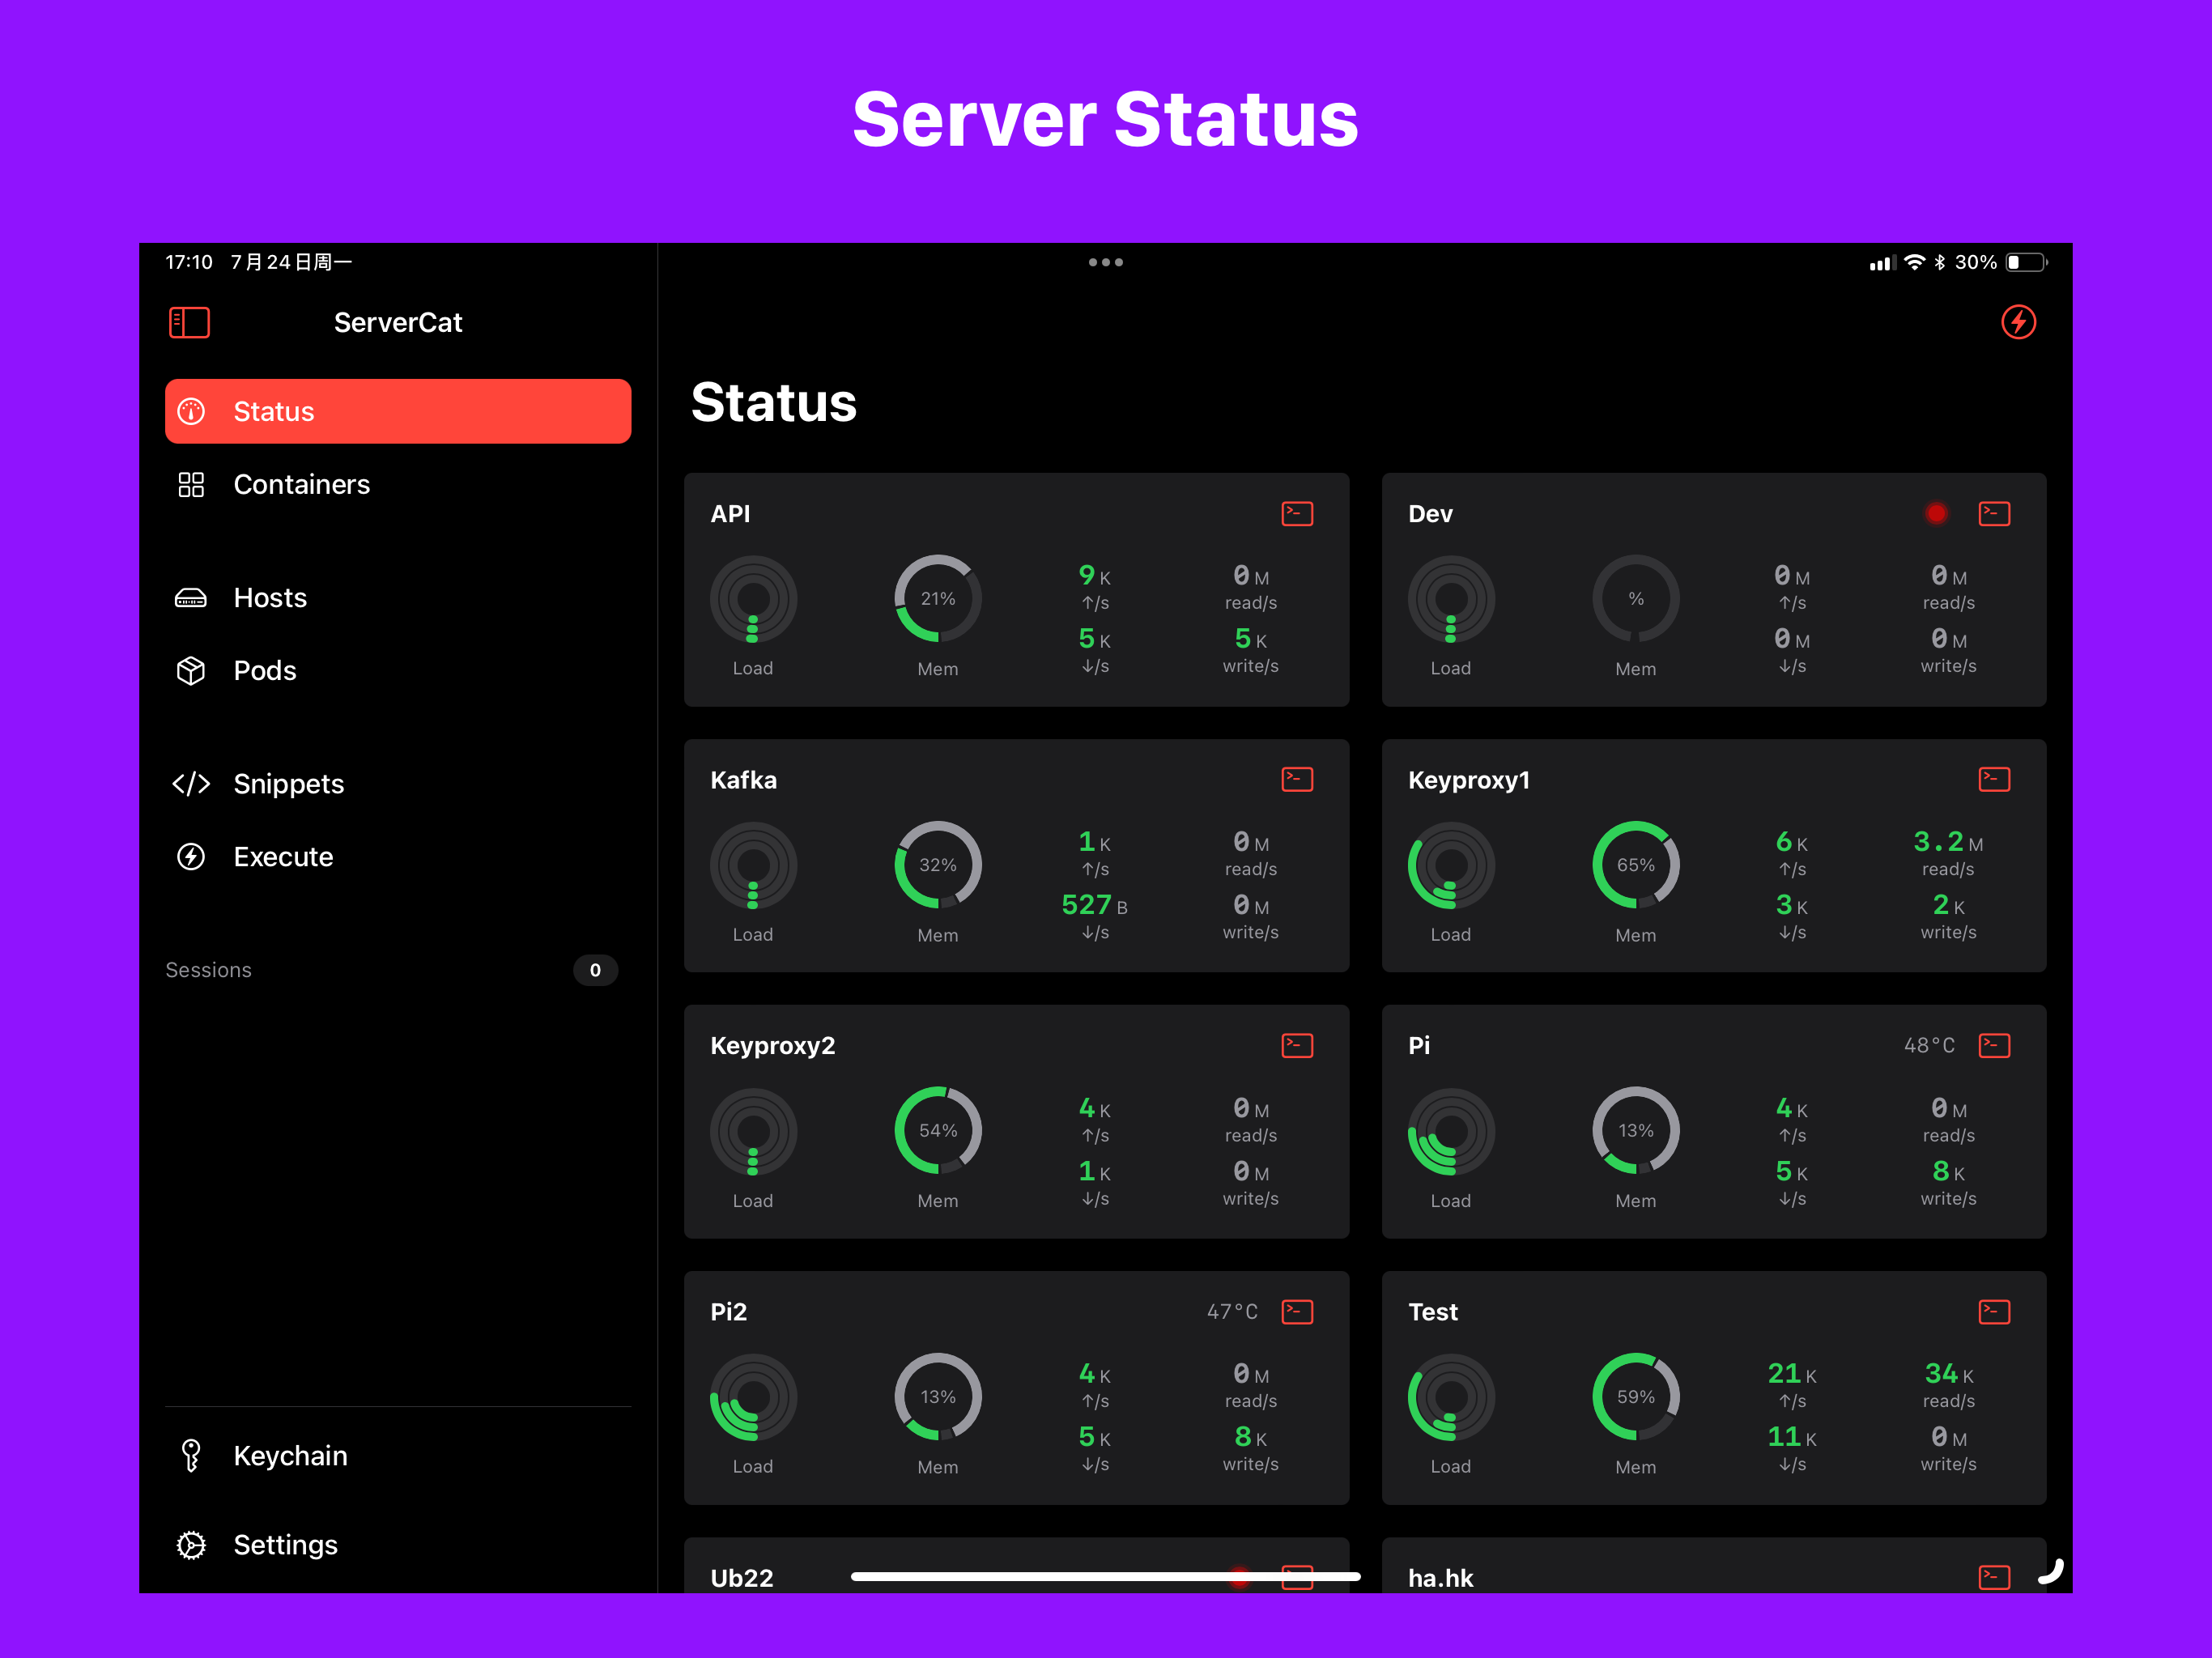Open terminal for the ha.hk server
Screen dimensions: 2212x1658
[1994, 1577]
